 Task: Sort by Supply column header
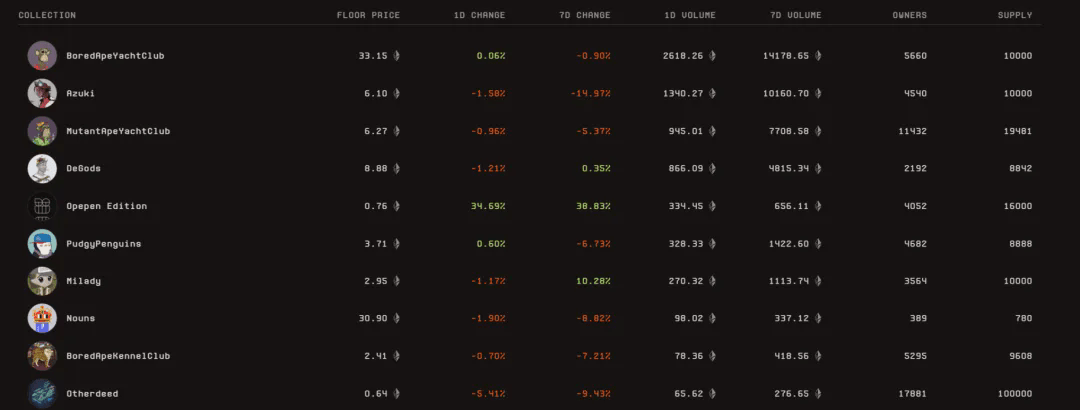[x=1014, y=16]
